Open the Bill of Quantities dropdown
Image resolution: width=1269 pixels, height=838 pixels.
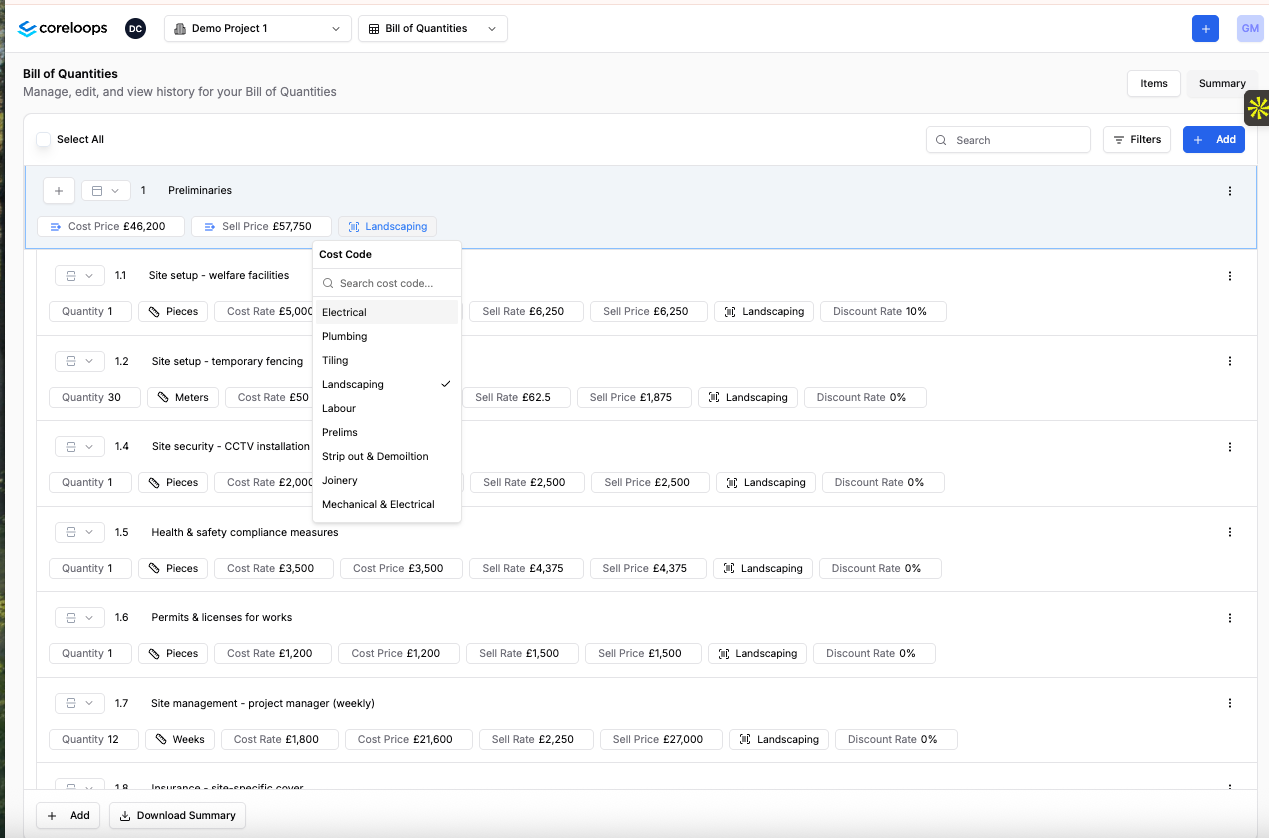coord(432,29)
